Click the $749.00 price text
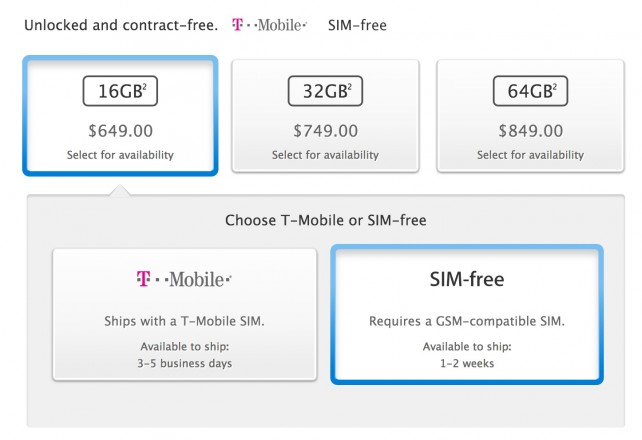The width and height of the screenshot is (642, 440). (x=326, y=131)
